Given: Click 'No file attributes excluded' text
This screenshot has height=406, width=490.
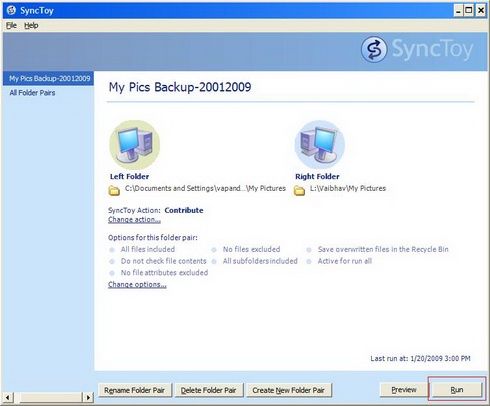Looking at the screenshot, I should (164, 273).
